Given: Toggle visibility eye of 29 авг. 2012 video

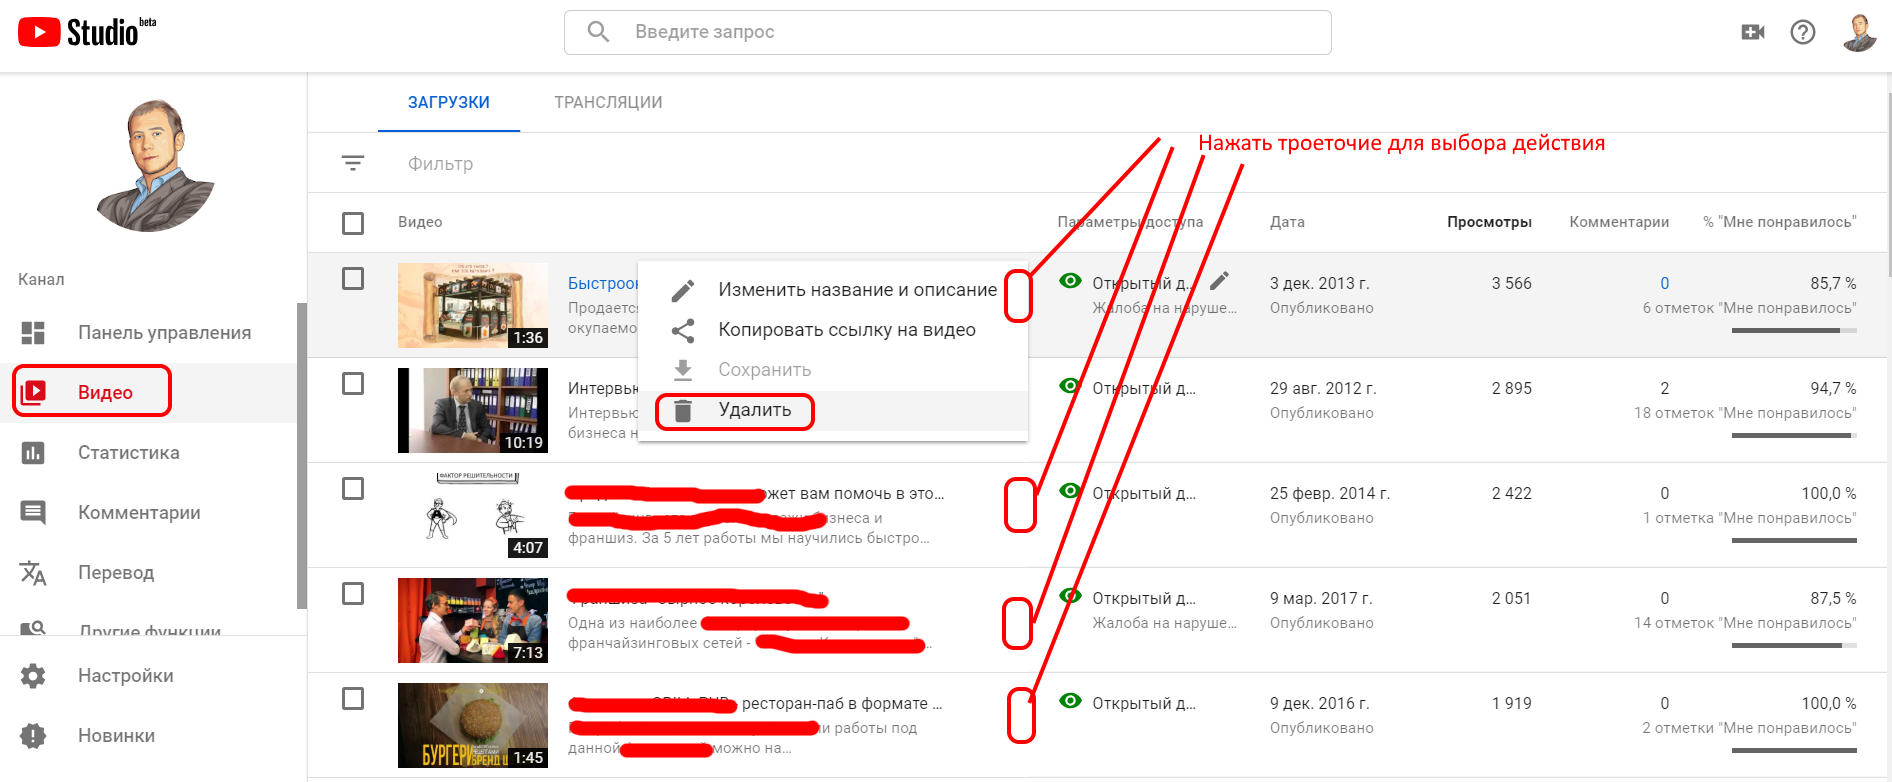Looking at the screenshot, I should point(1070,386).
